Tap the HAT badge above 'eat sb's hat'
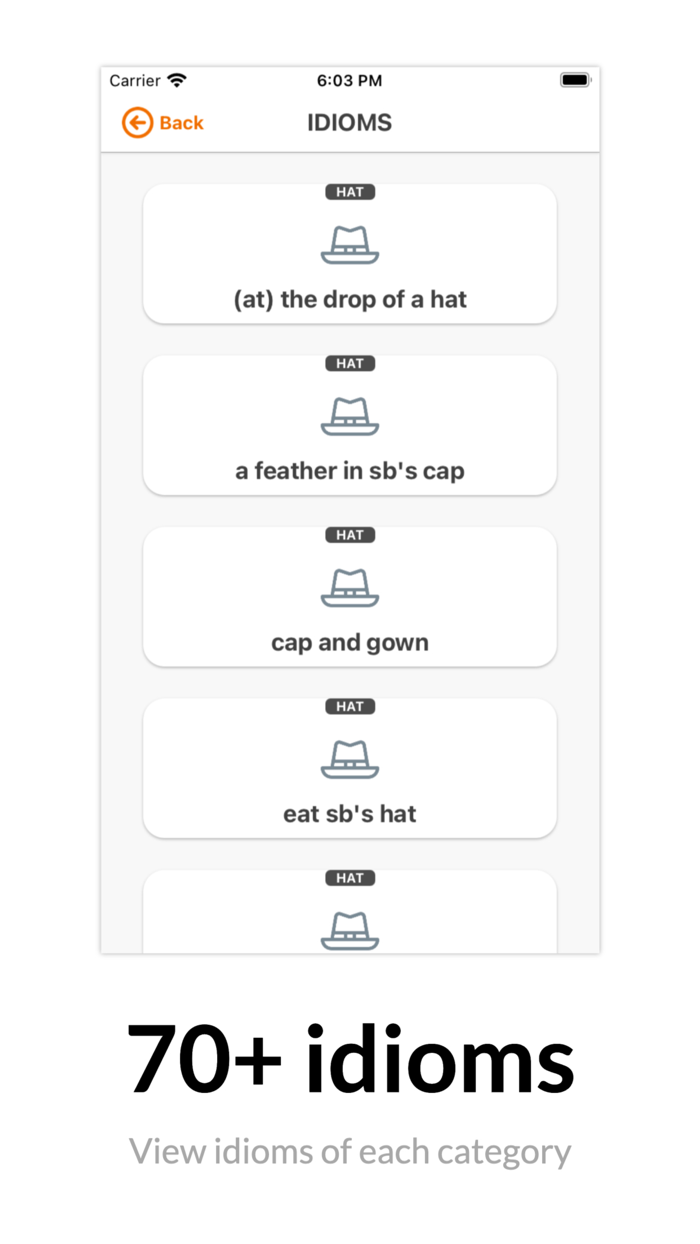This screenshot has width=700, height=1244. pos(350,706)
